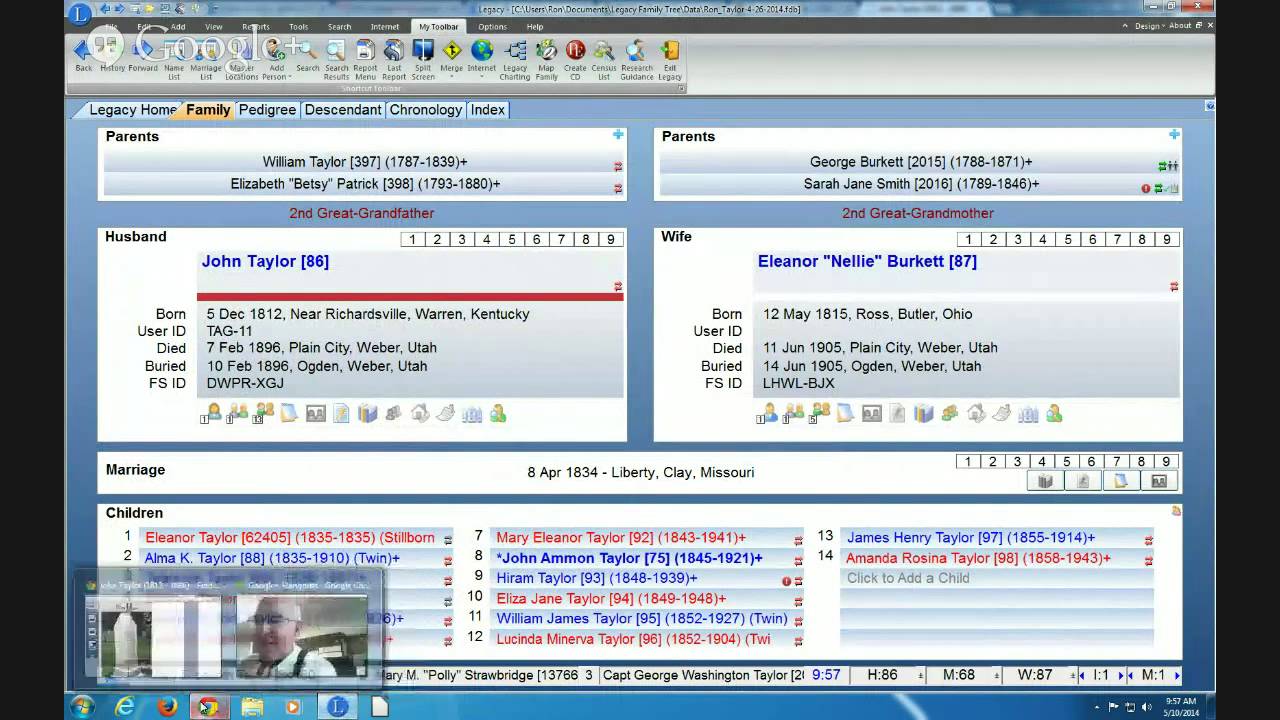
Task: Switch to the Index tab
Action: [x=488, y=110]
